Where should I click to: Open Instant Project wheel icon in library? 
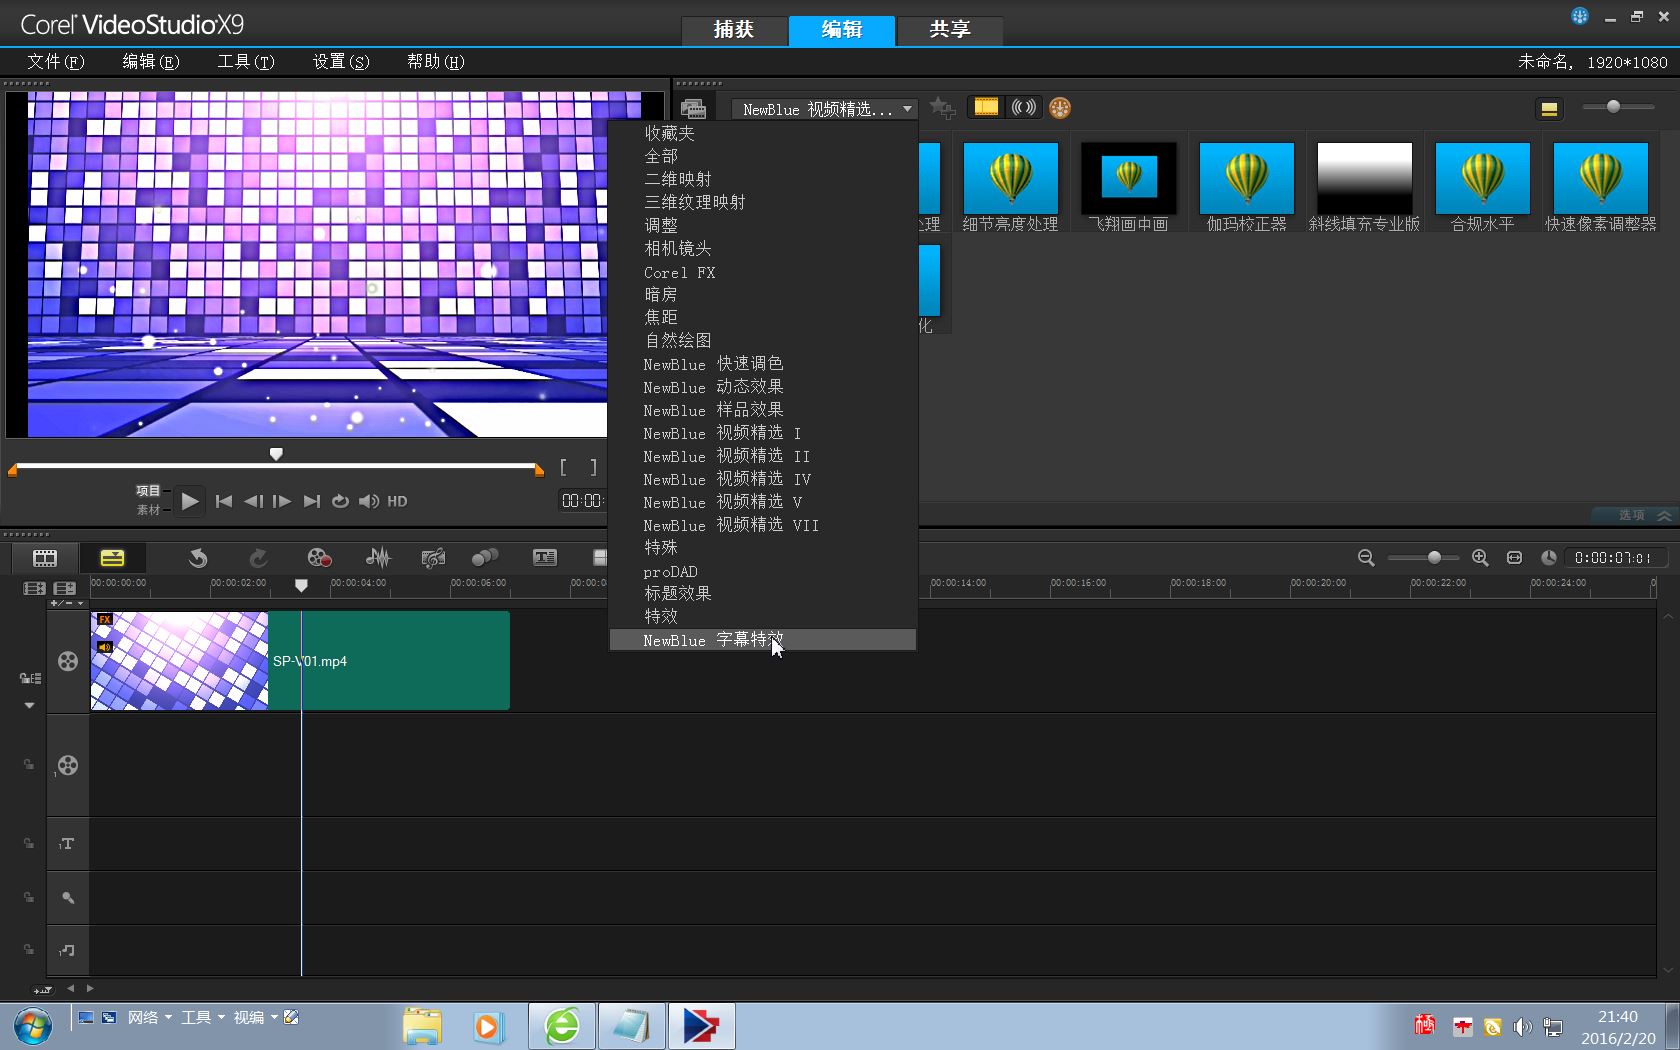(x=1060, y=108)
